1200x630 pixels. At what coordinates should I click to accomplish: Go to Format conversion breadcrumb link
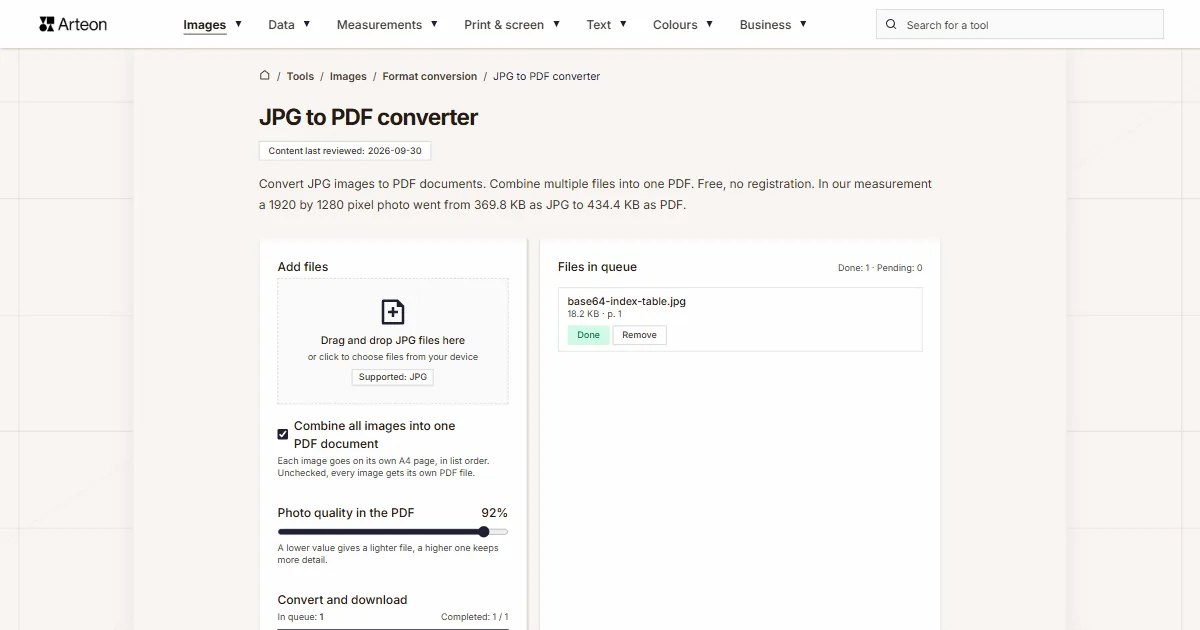pos(430,76)
